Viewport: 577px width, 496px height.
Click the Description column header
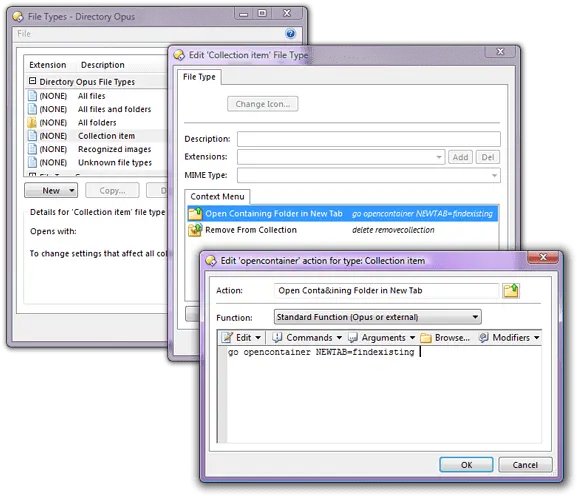[103, 65]
